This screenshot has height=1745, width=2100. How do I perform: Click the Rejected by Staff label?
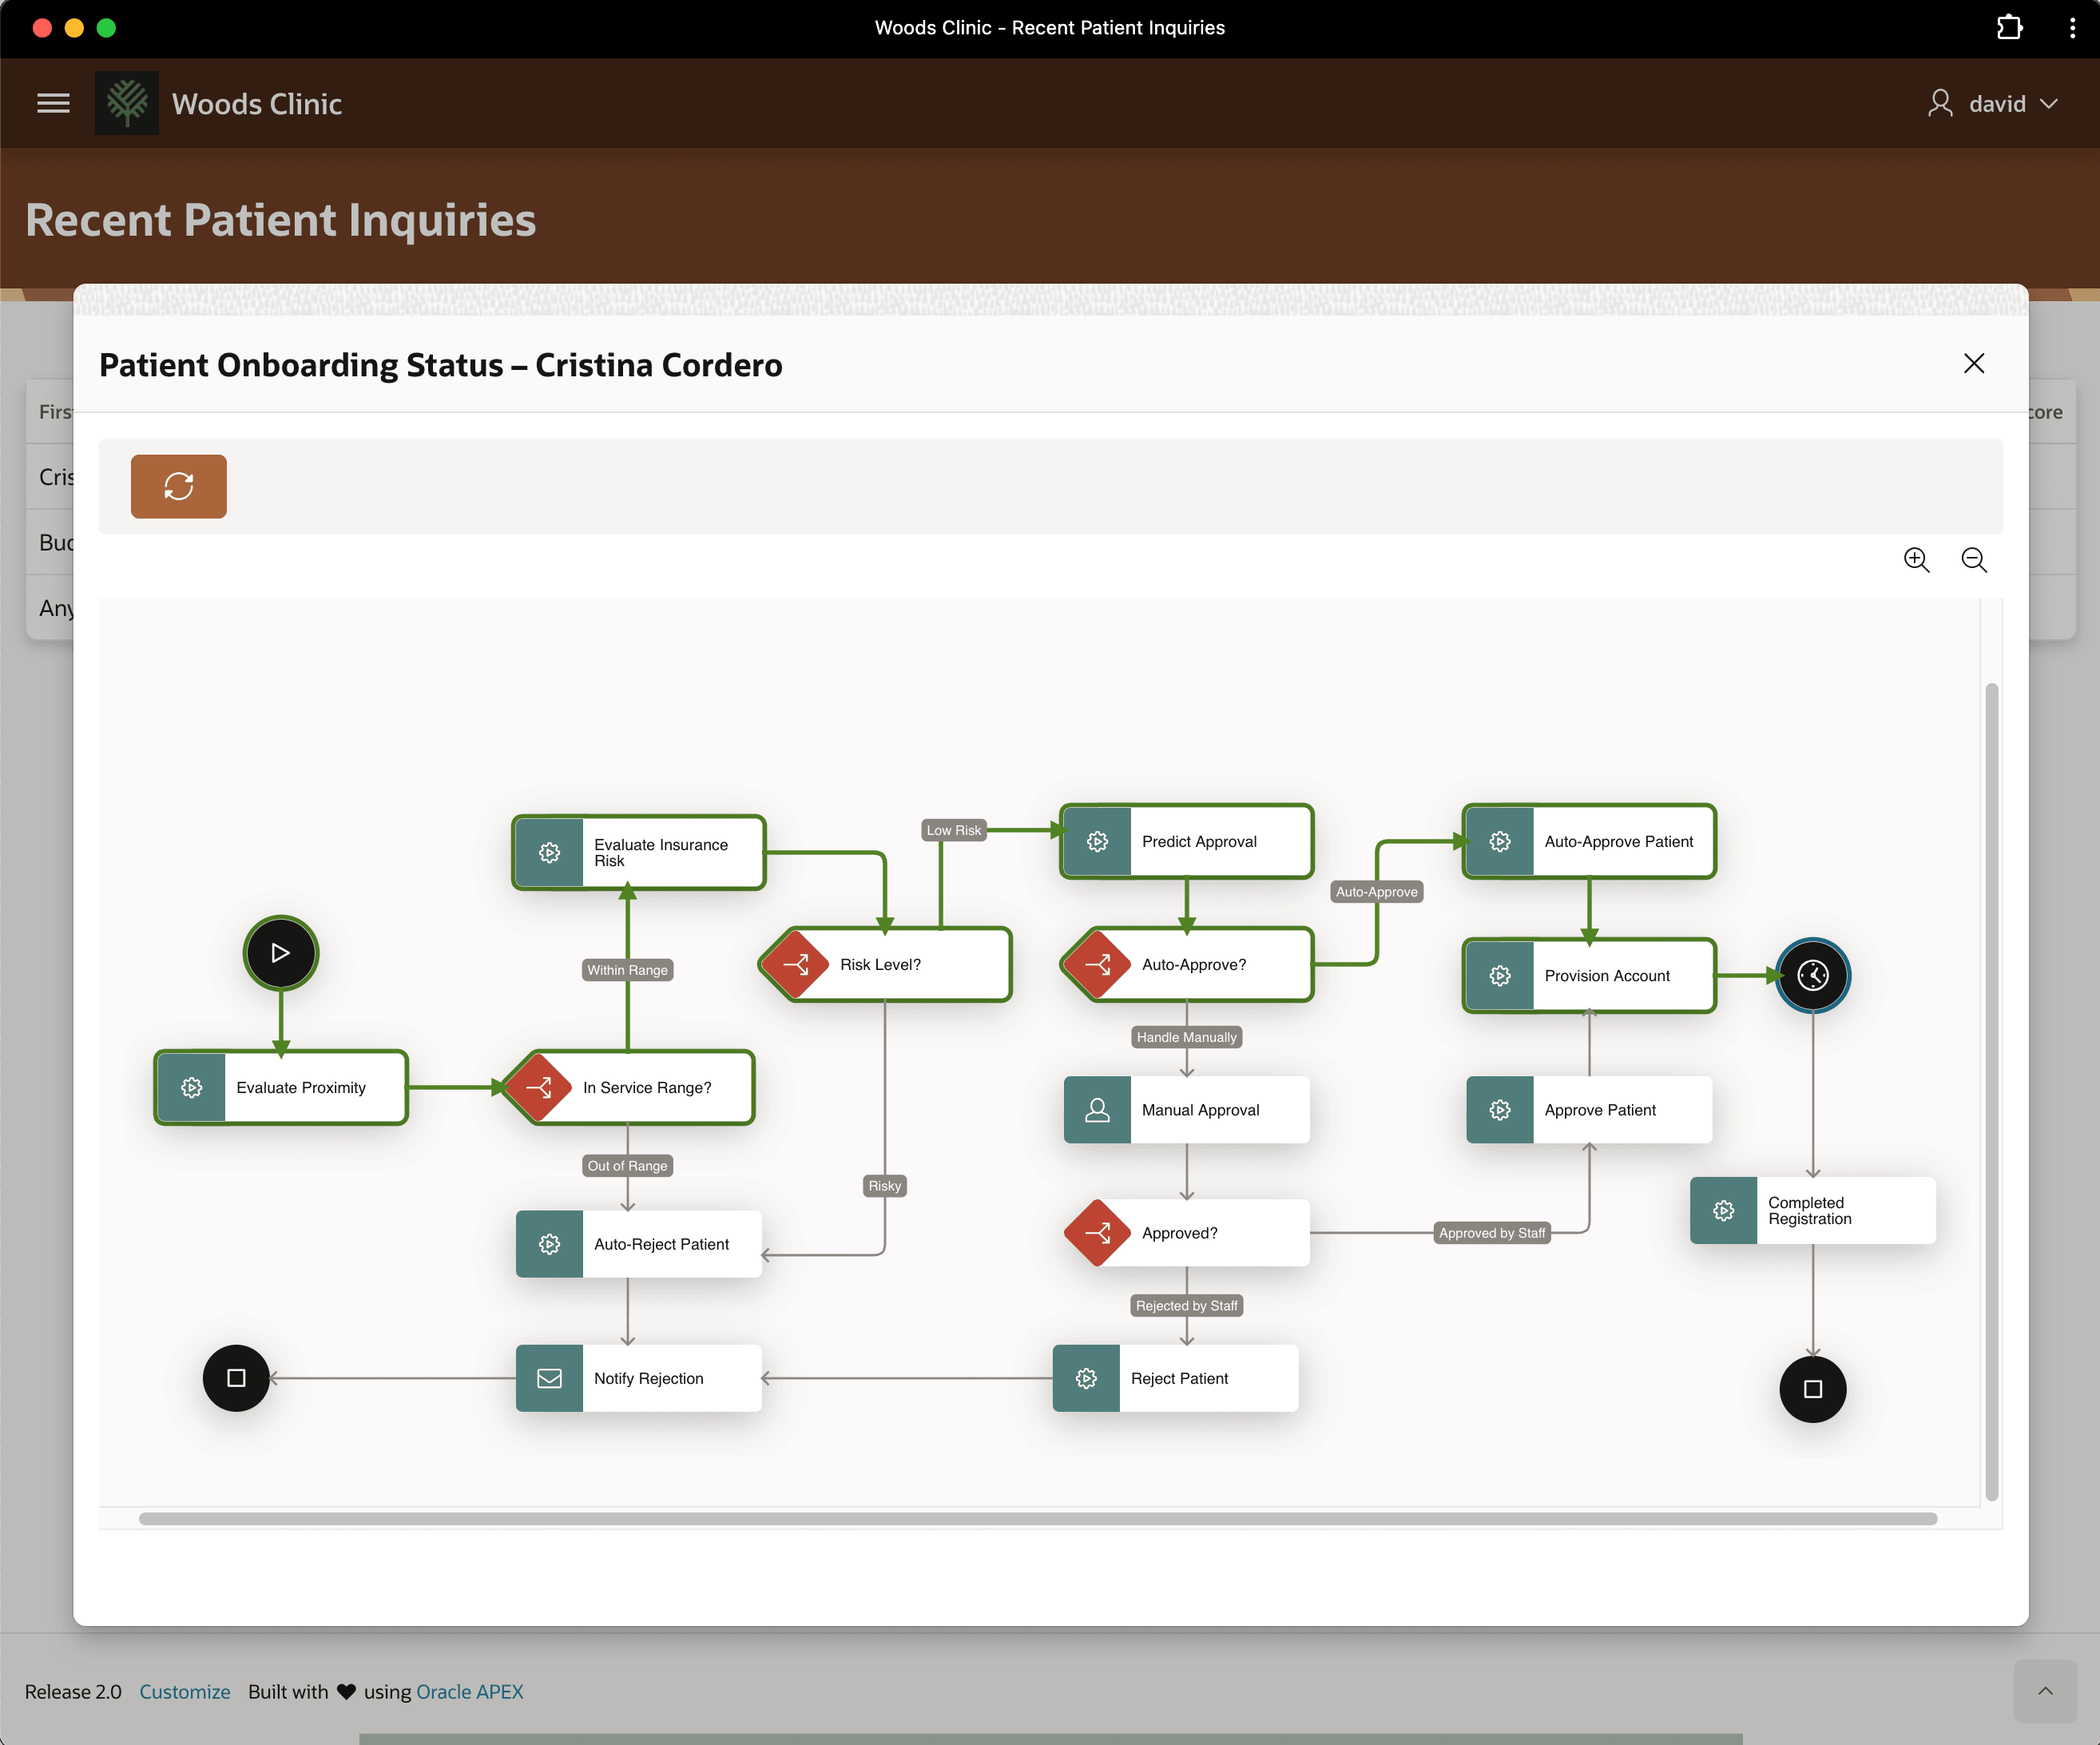click(1186, 1305)
